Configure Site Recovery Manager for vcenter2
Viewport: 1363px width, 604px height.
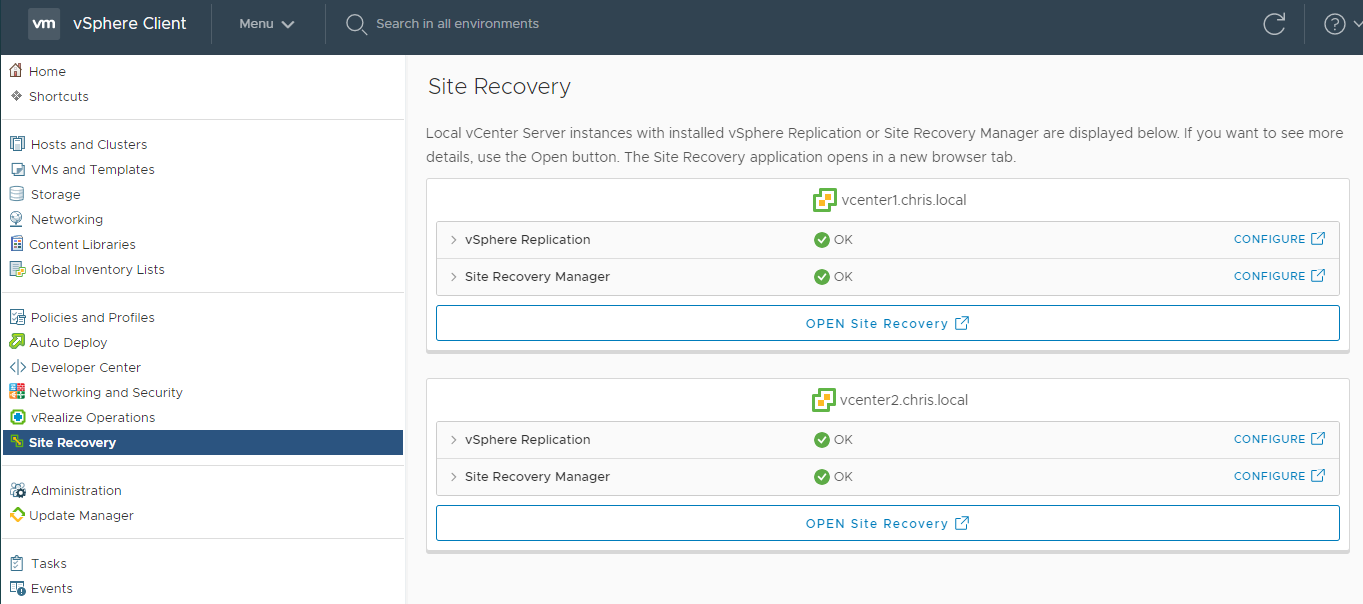pyautogui.click(x=1279, y=476)
